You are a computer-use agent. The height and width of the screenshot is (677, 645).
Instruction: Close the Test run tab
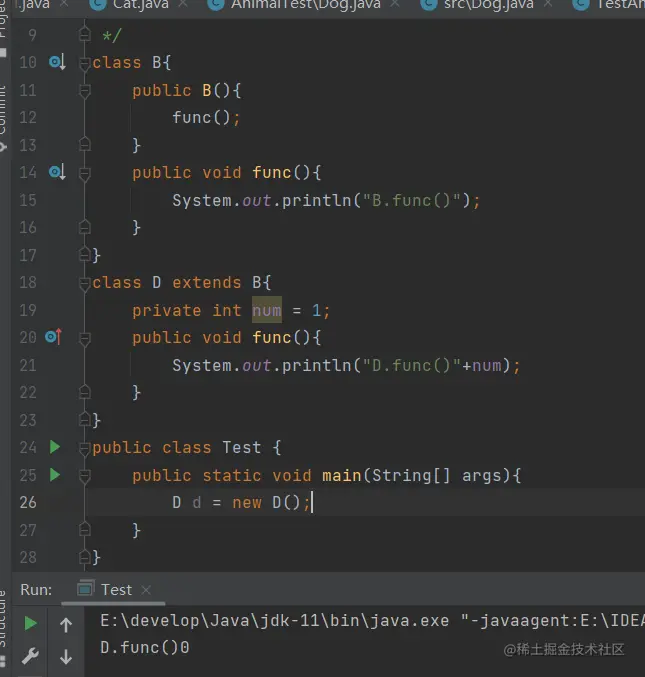(x=146, y=590)
